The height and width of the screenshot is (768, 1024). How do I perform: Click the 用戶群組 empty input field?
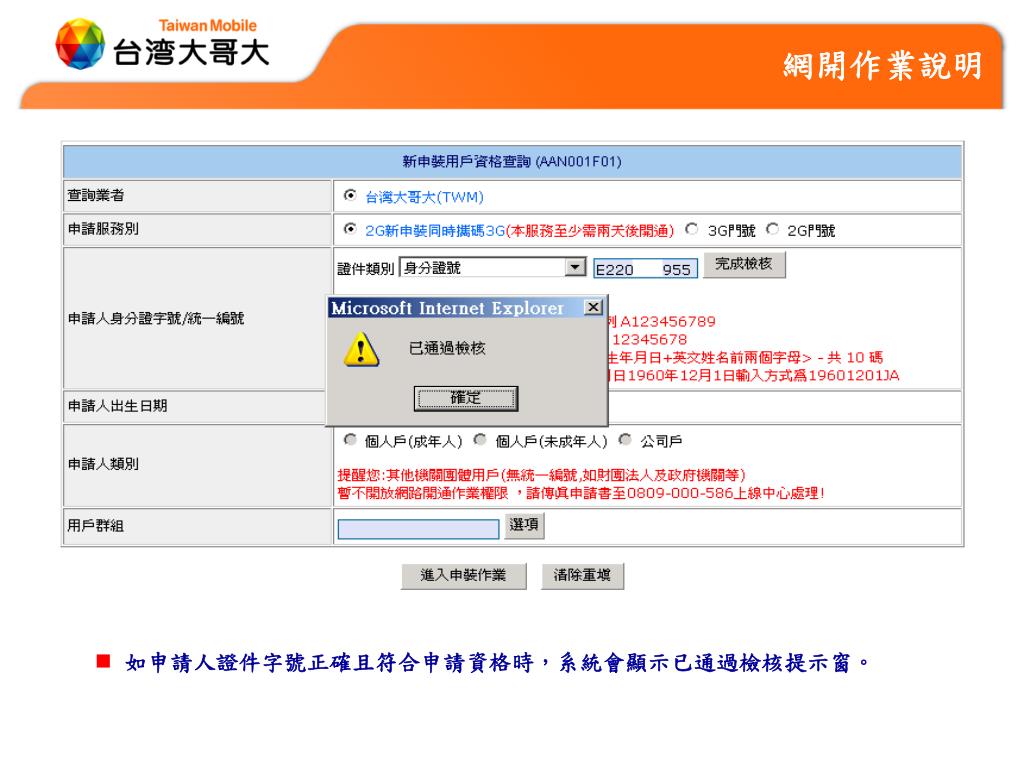tap(419, 528)
